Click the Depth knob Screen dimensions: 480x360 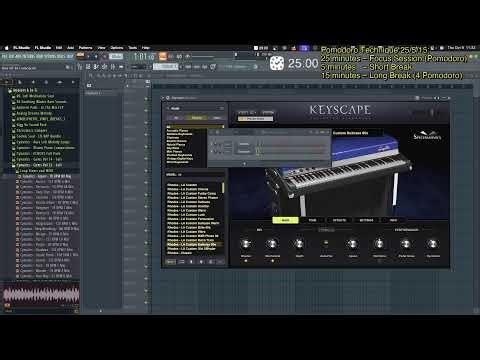pos(299,244)
